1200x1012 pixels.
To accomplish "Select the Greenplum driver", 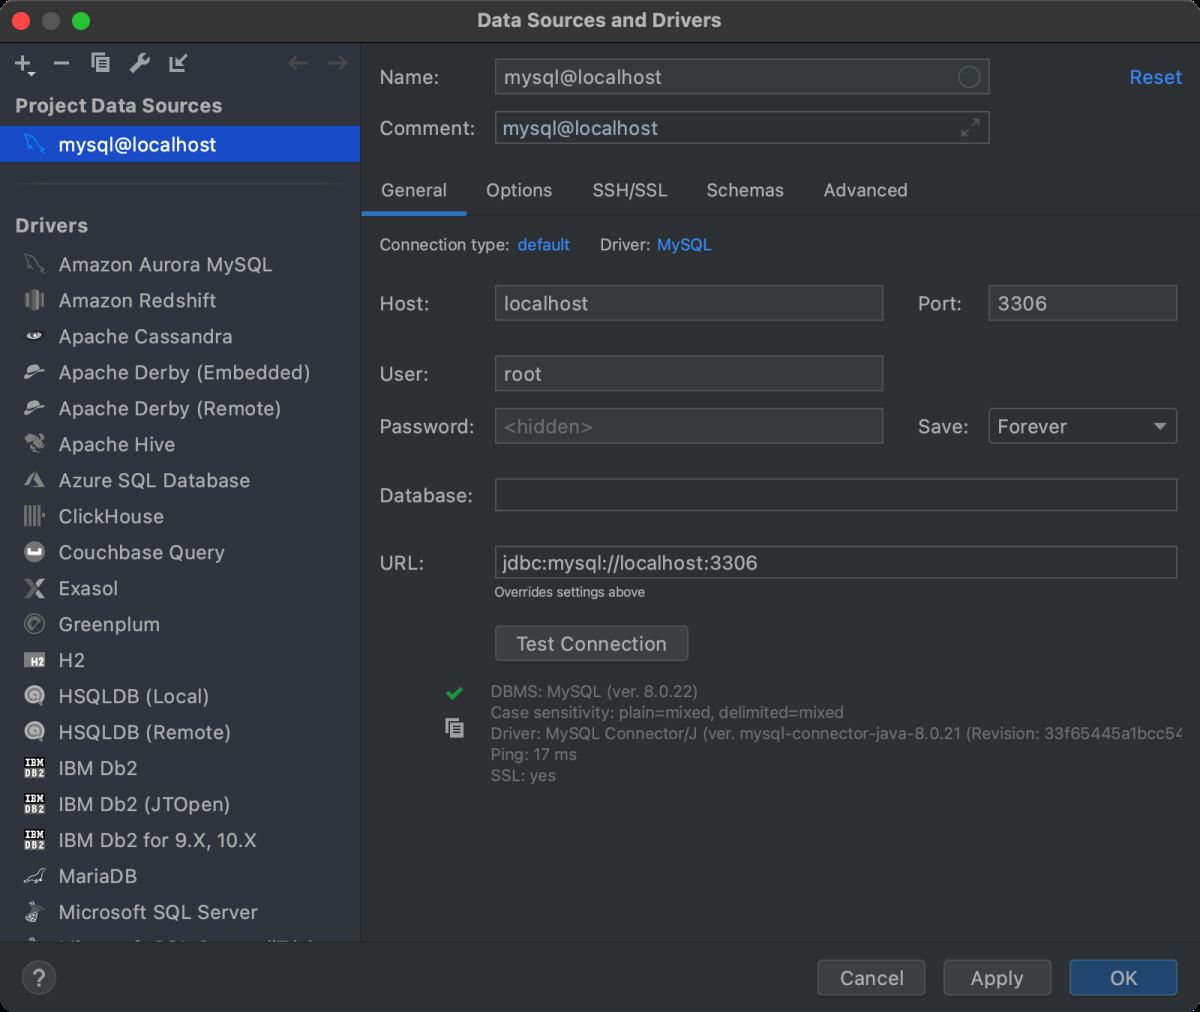I will point(180,624).
